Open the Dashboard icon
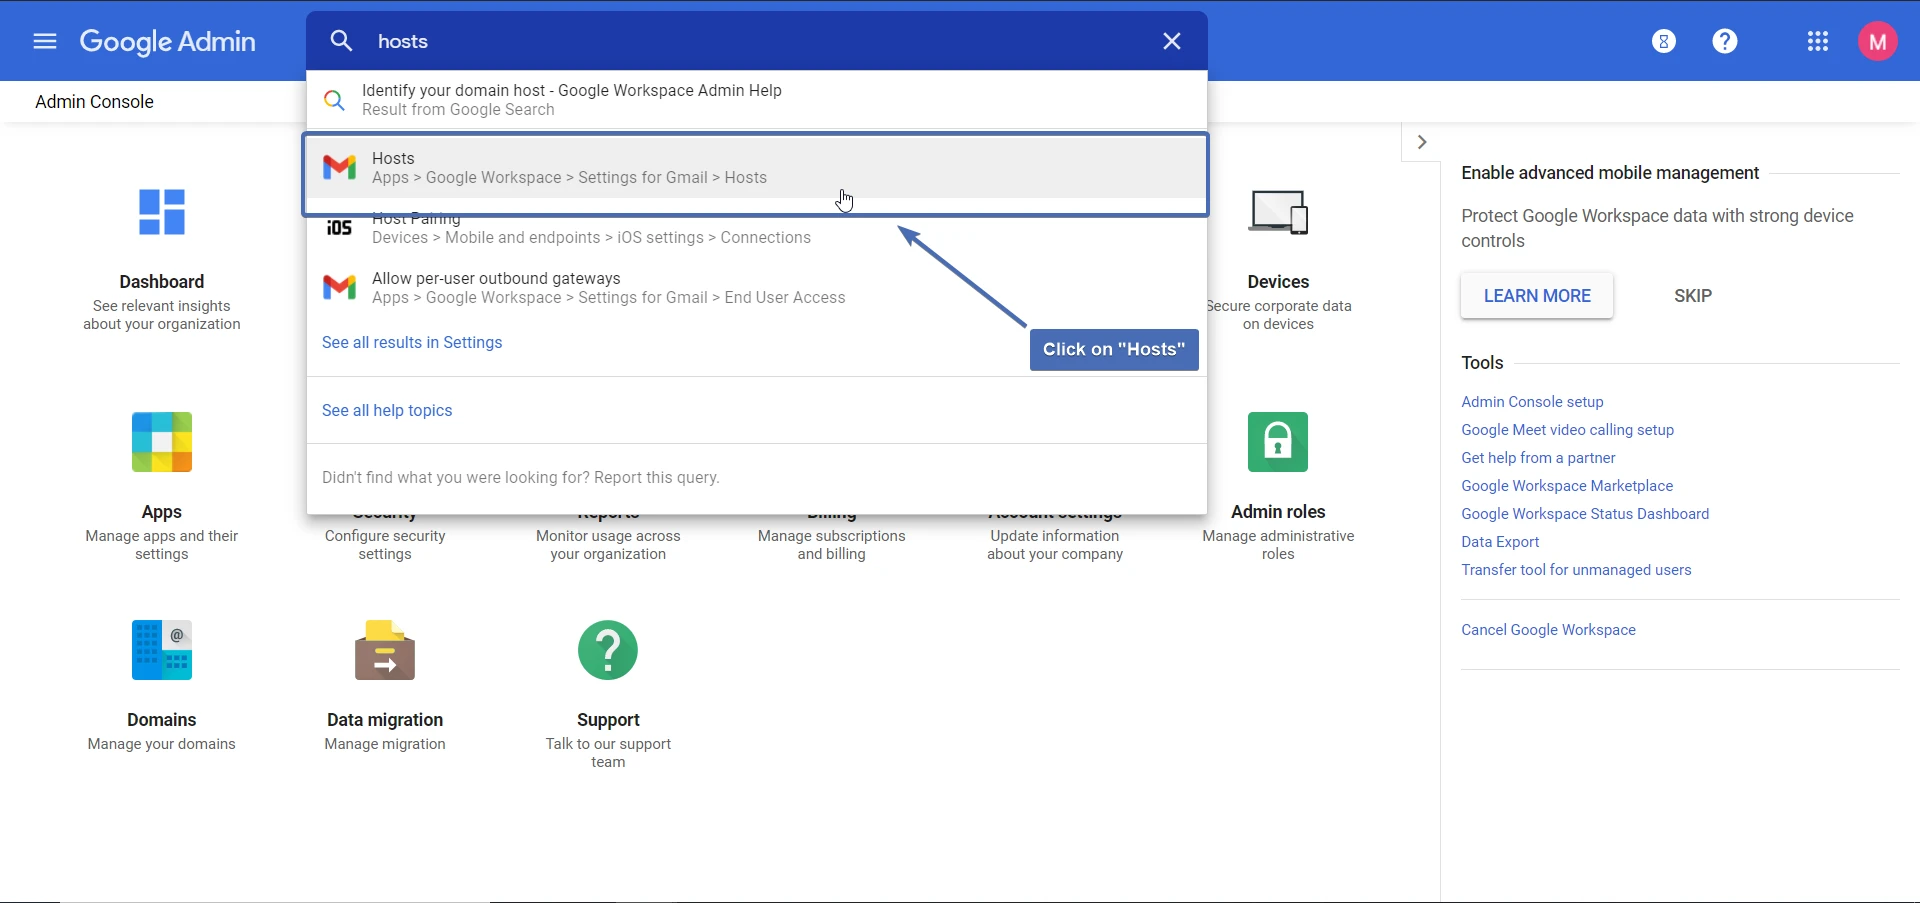Screen dimensions: 1920x903 162,213
